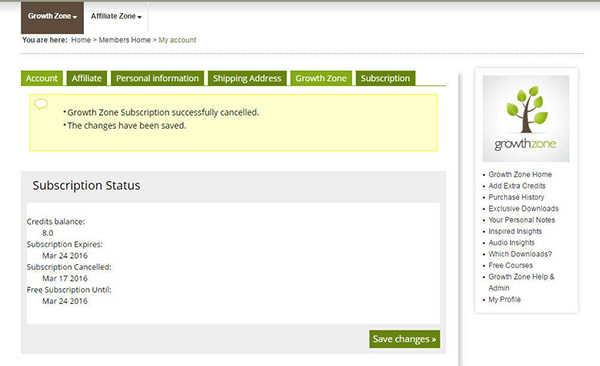Open the Members Home breadcrumb link
Screen dimensions: 600x366
125,40
